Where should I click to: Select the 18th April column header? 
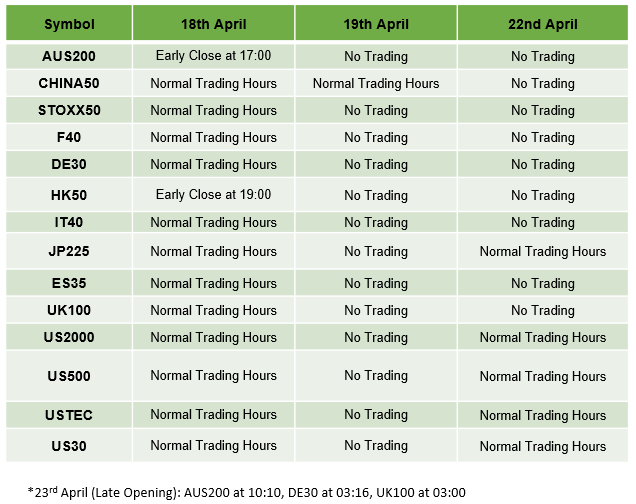click(213, 24)
